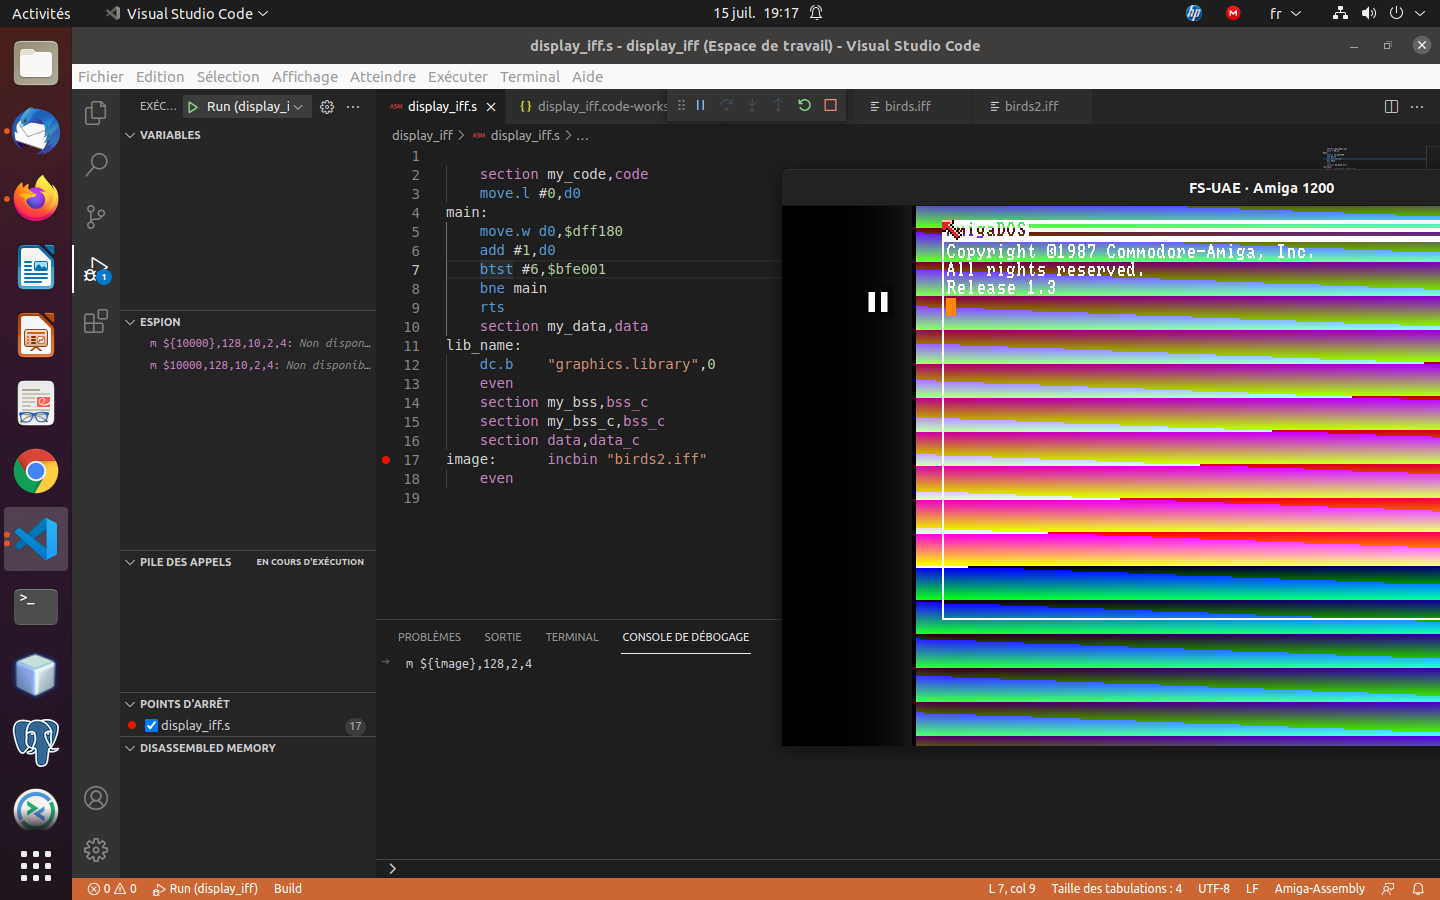Change LF end of line sequence

[1252, 888]
